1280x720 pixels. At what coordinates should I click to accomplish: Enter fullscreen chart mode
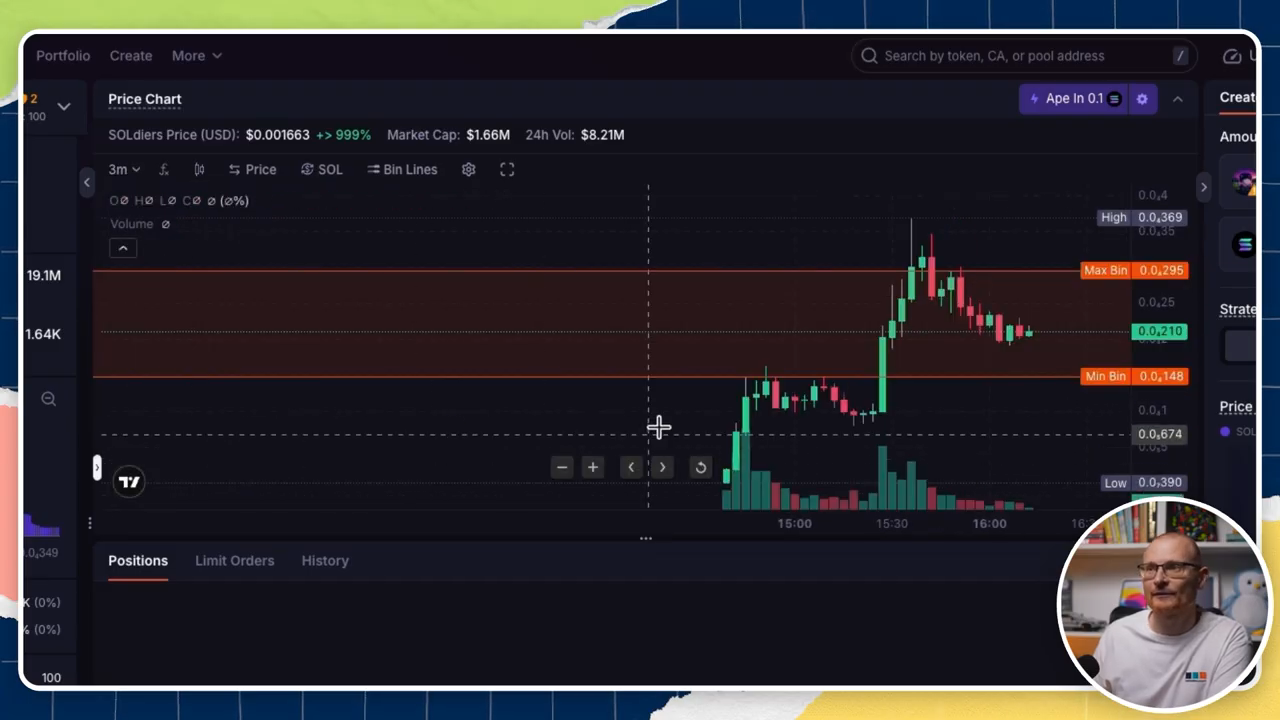click(x=507, y=169)
